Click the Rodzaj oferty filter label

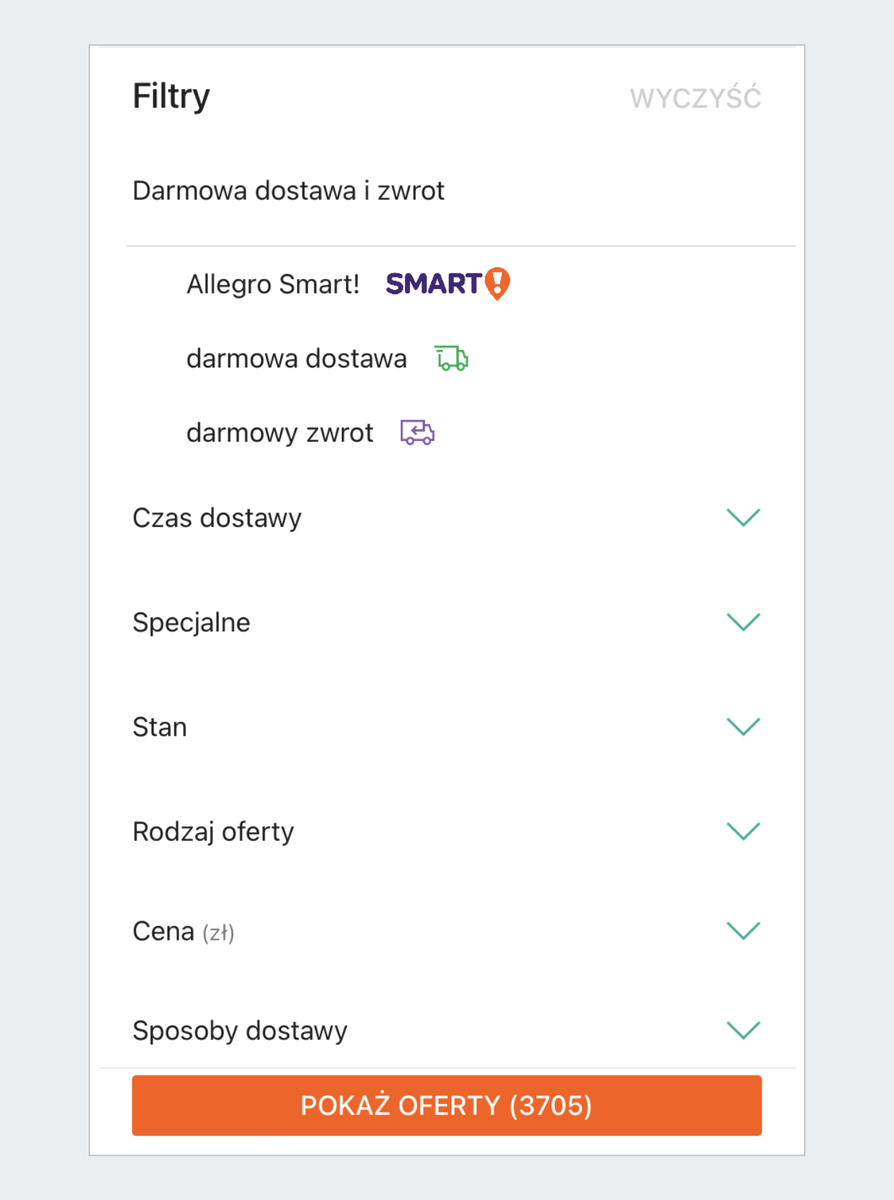coord(213,832)
